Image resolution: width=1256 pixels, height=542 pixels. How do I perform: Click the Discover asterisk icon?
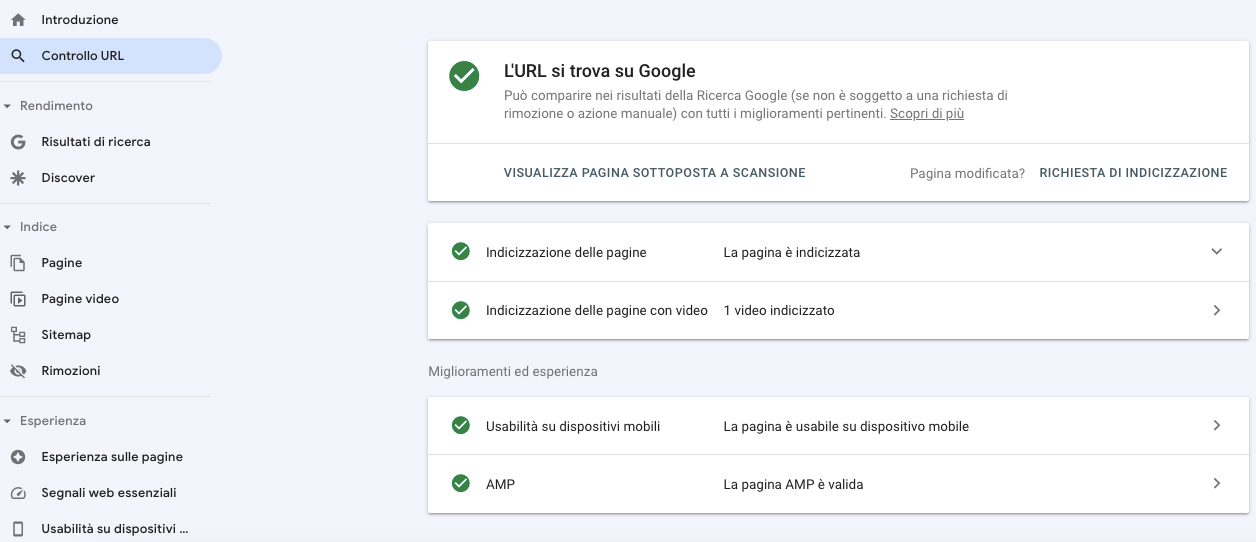click(18, 178)
